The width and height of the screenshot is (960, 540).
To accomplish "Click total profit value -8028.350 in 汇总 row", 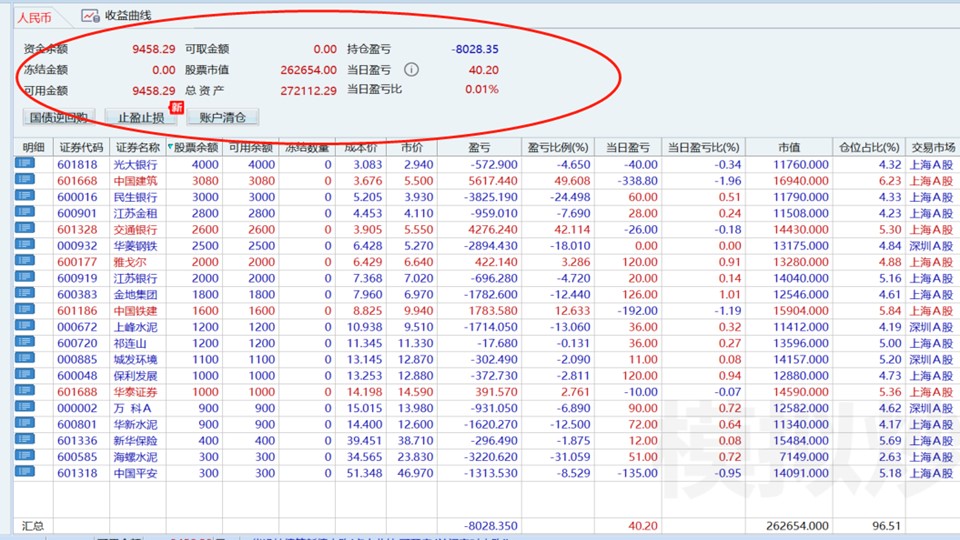I will 490,526.
